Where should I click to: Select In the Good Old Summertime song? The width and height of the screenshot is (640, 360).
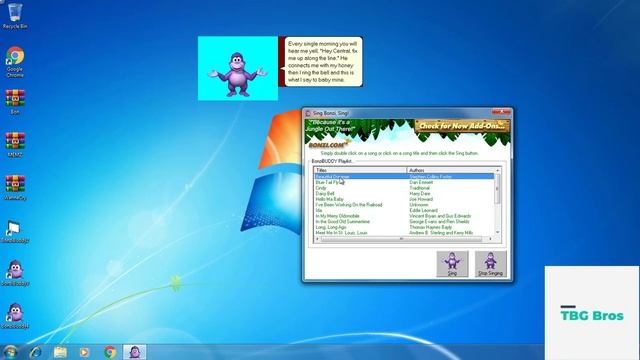coord(342,221)
